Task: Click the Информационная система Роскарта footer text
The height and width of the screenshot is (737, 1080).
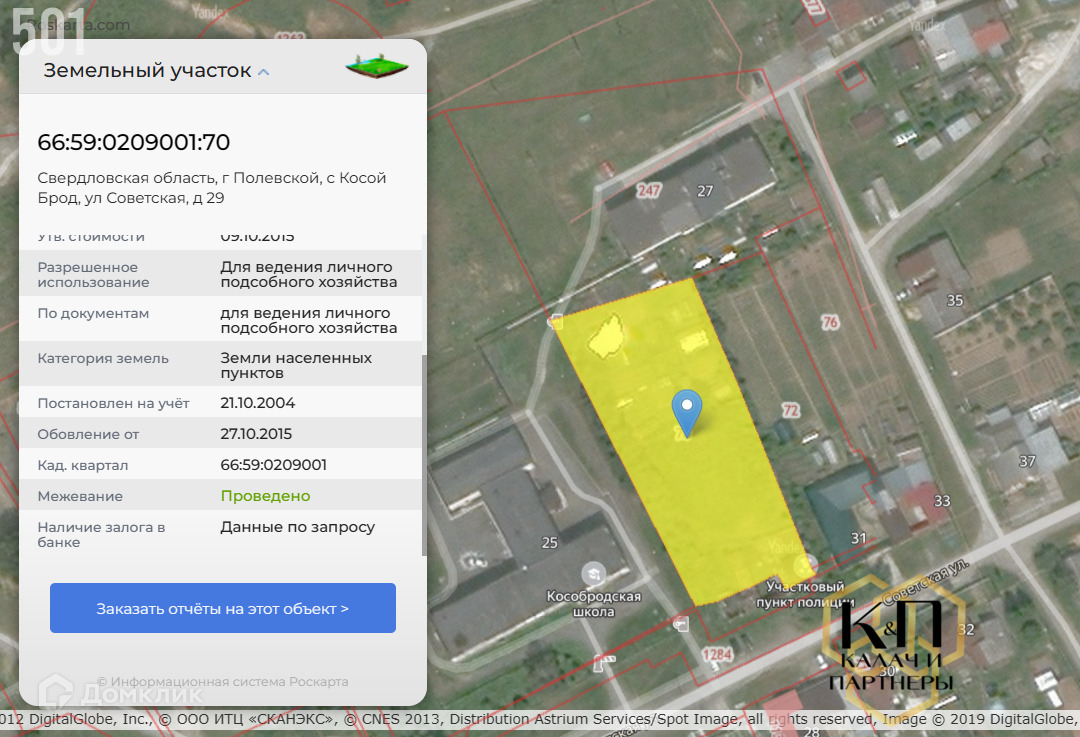Action: [222, 681]
